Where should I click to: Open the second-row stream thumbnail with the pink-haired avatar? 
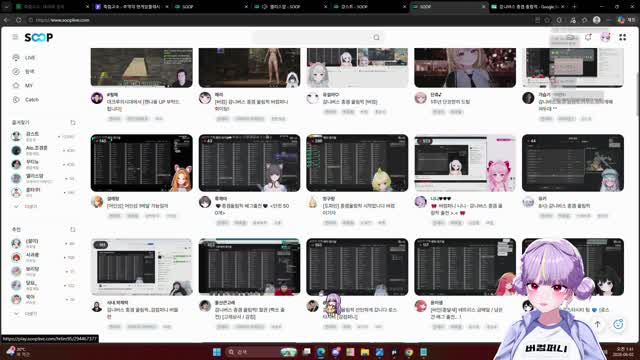[x=465, y=163]
